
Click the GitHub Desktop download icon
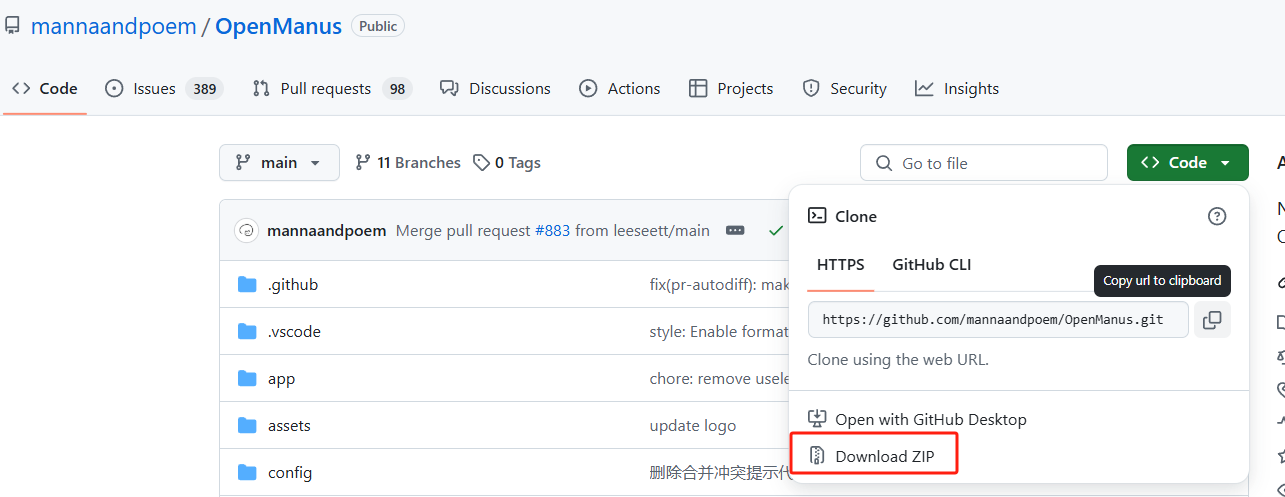pos(817,420)
